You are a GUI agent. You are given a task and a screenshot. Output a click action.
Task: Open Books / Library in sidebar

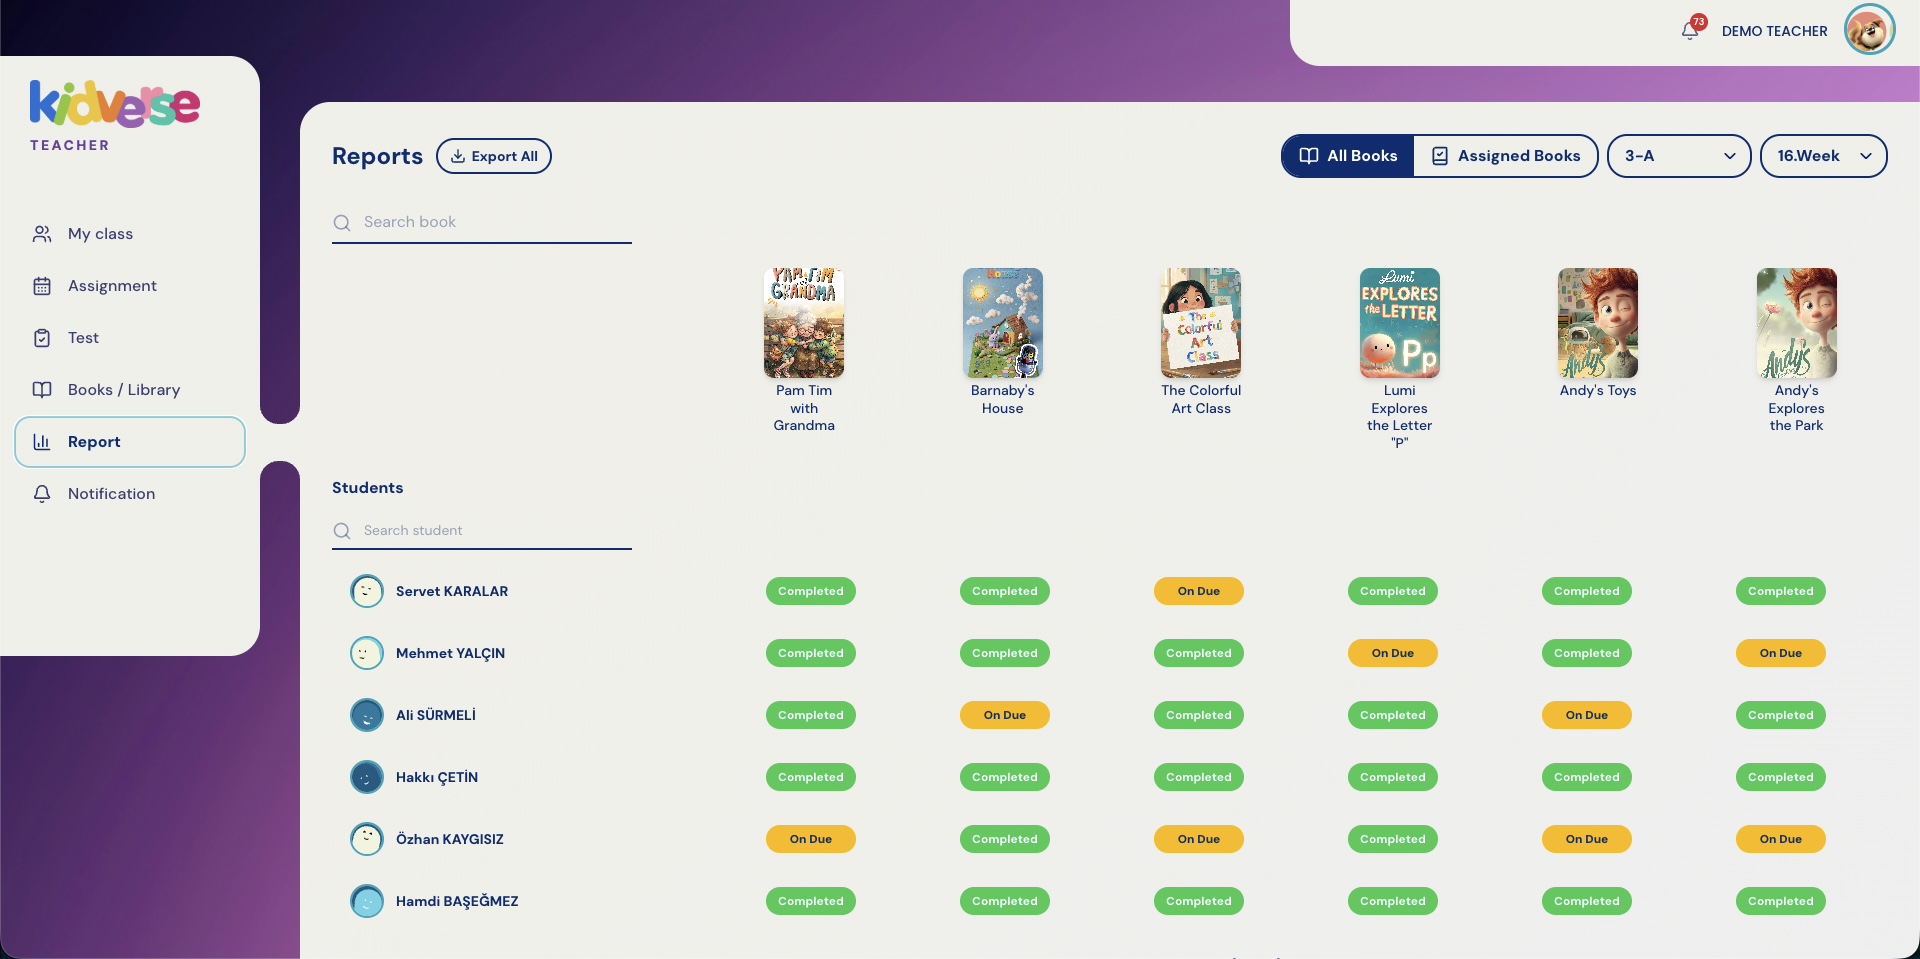click(x=123, y=389)
